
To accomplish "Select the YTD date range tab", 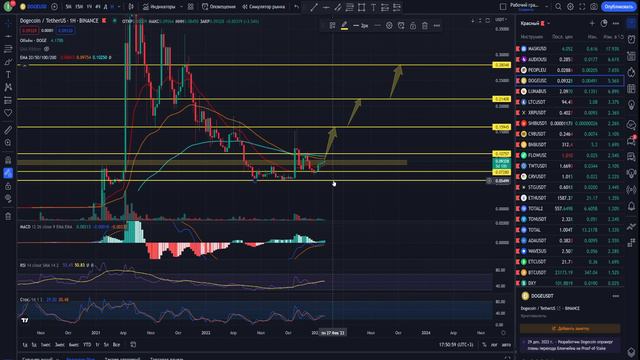I will coord(87,344).
